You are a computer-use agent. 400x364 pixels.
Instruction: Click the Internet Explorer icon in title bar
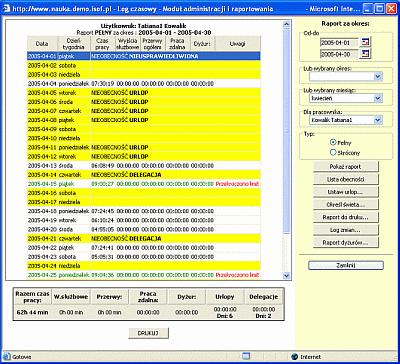(x=6, y=9)
